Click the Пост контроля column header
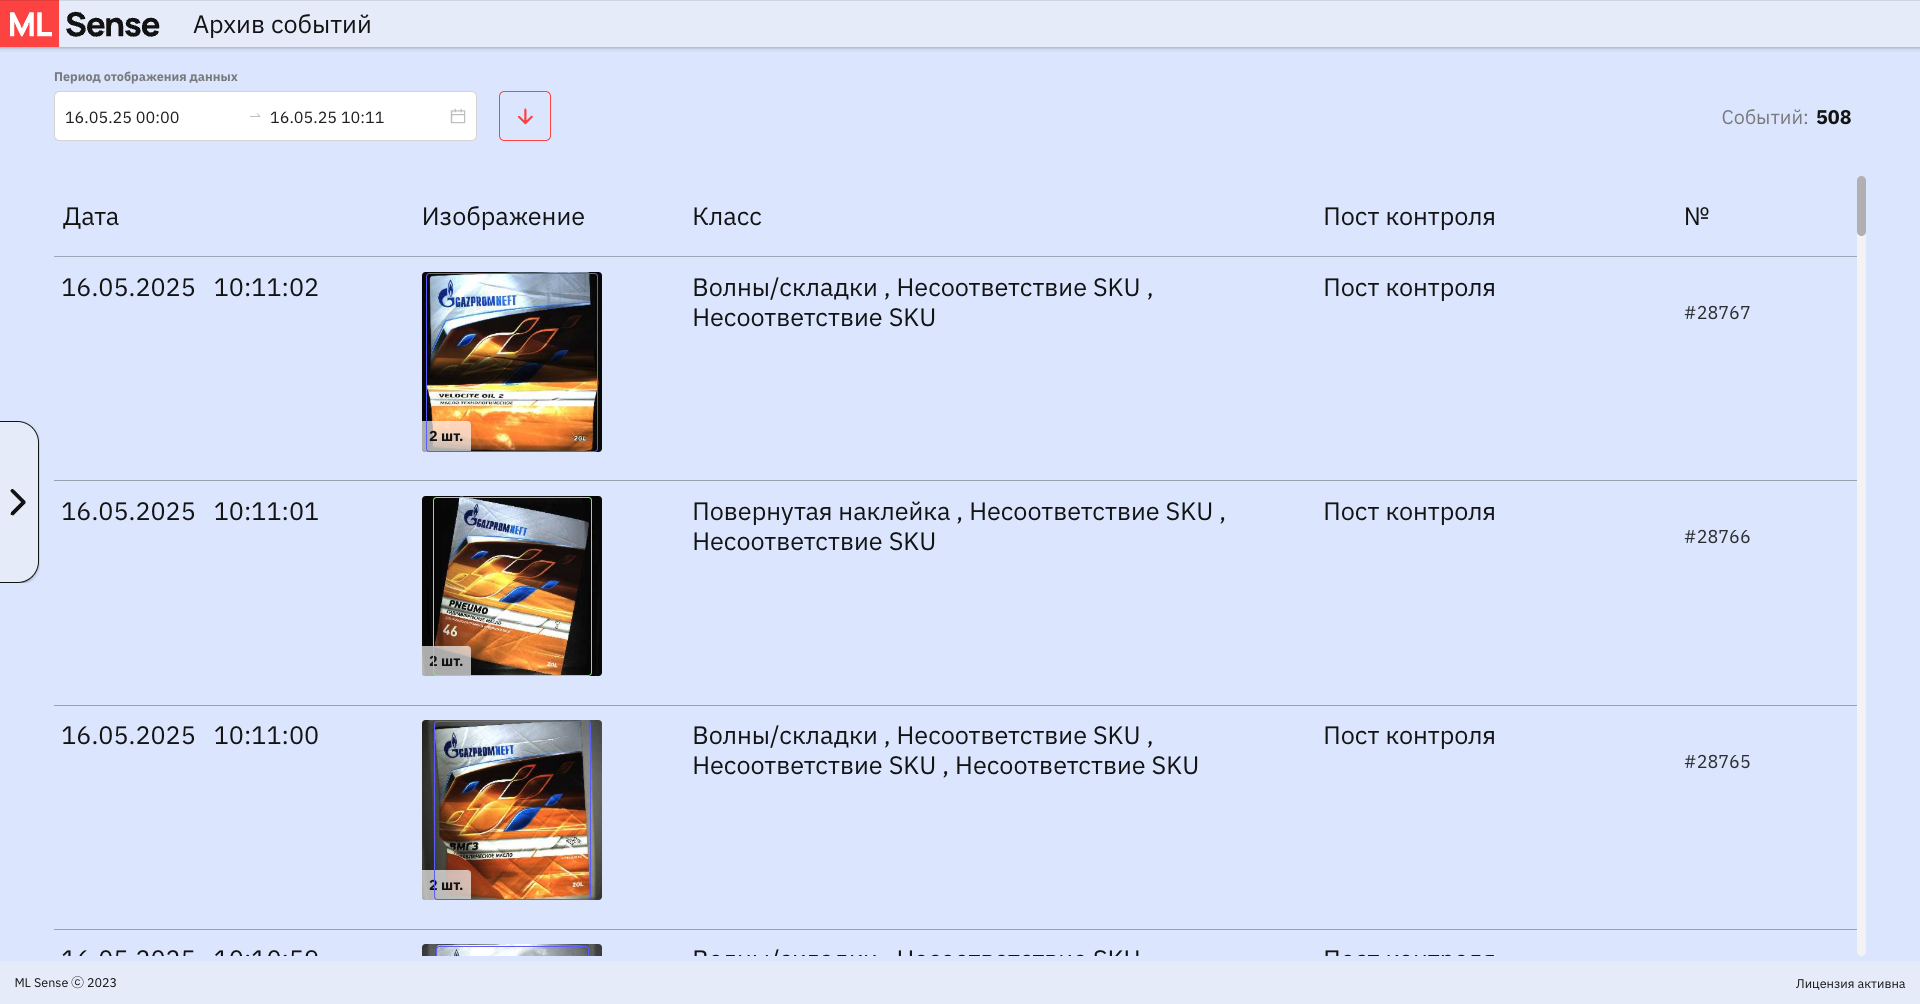 (x=1409, y=217)
